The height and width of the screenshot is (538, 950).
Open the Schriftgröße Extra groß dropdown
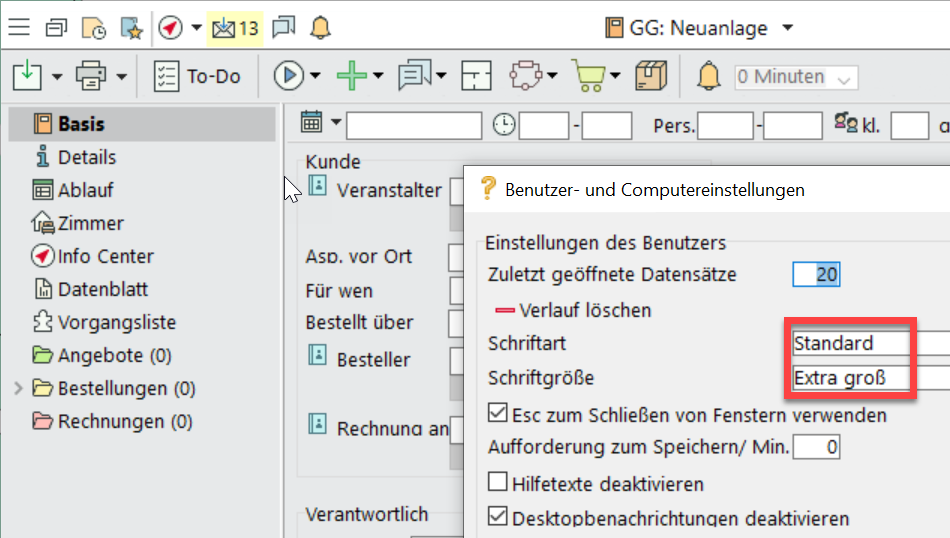coord(868,378)
